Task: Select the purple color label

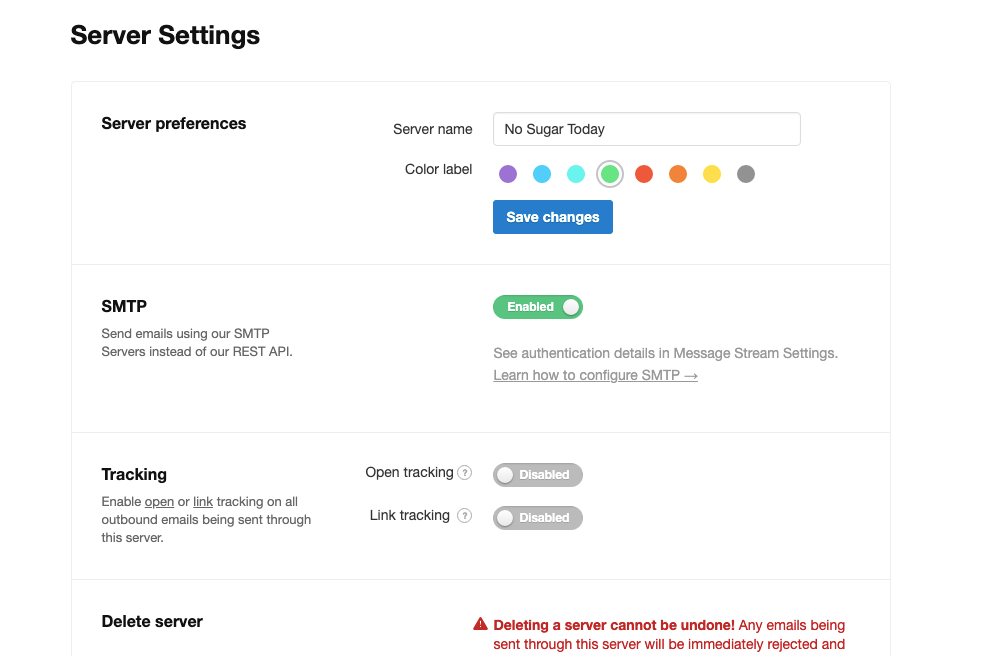Action: [x=508, y=174]
